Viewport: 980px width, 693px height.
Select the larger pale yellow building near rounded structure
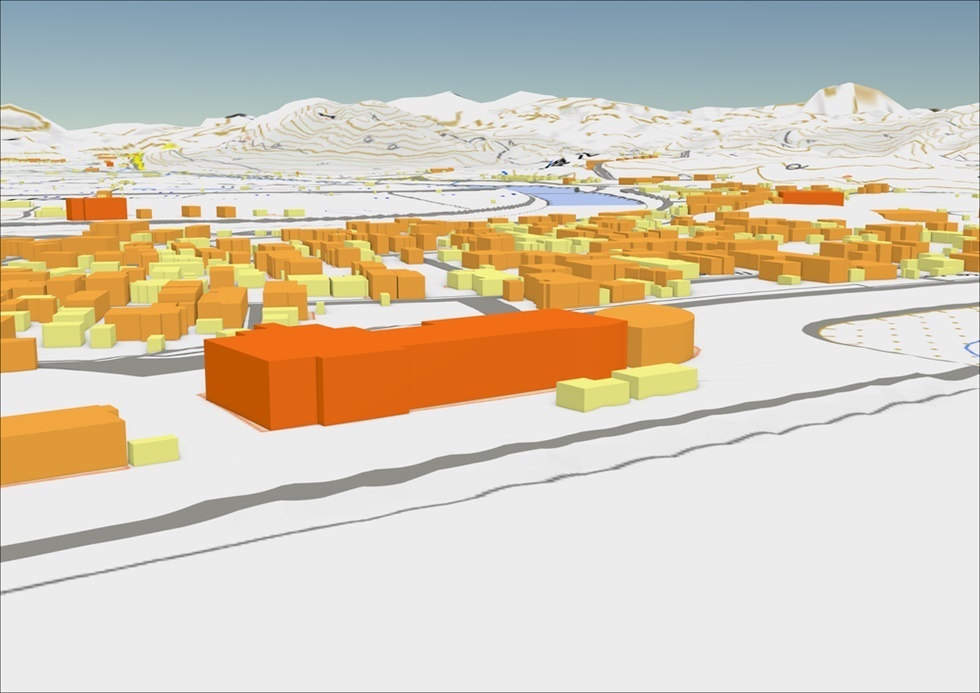point(656,380)
